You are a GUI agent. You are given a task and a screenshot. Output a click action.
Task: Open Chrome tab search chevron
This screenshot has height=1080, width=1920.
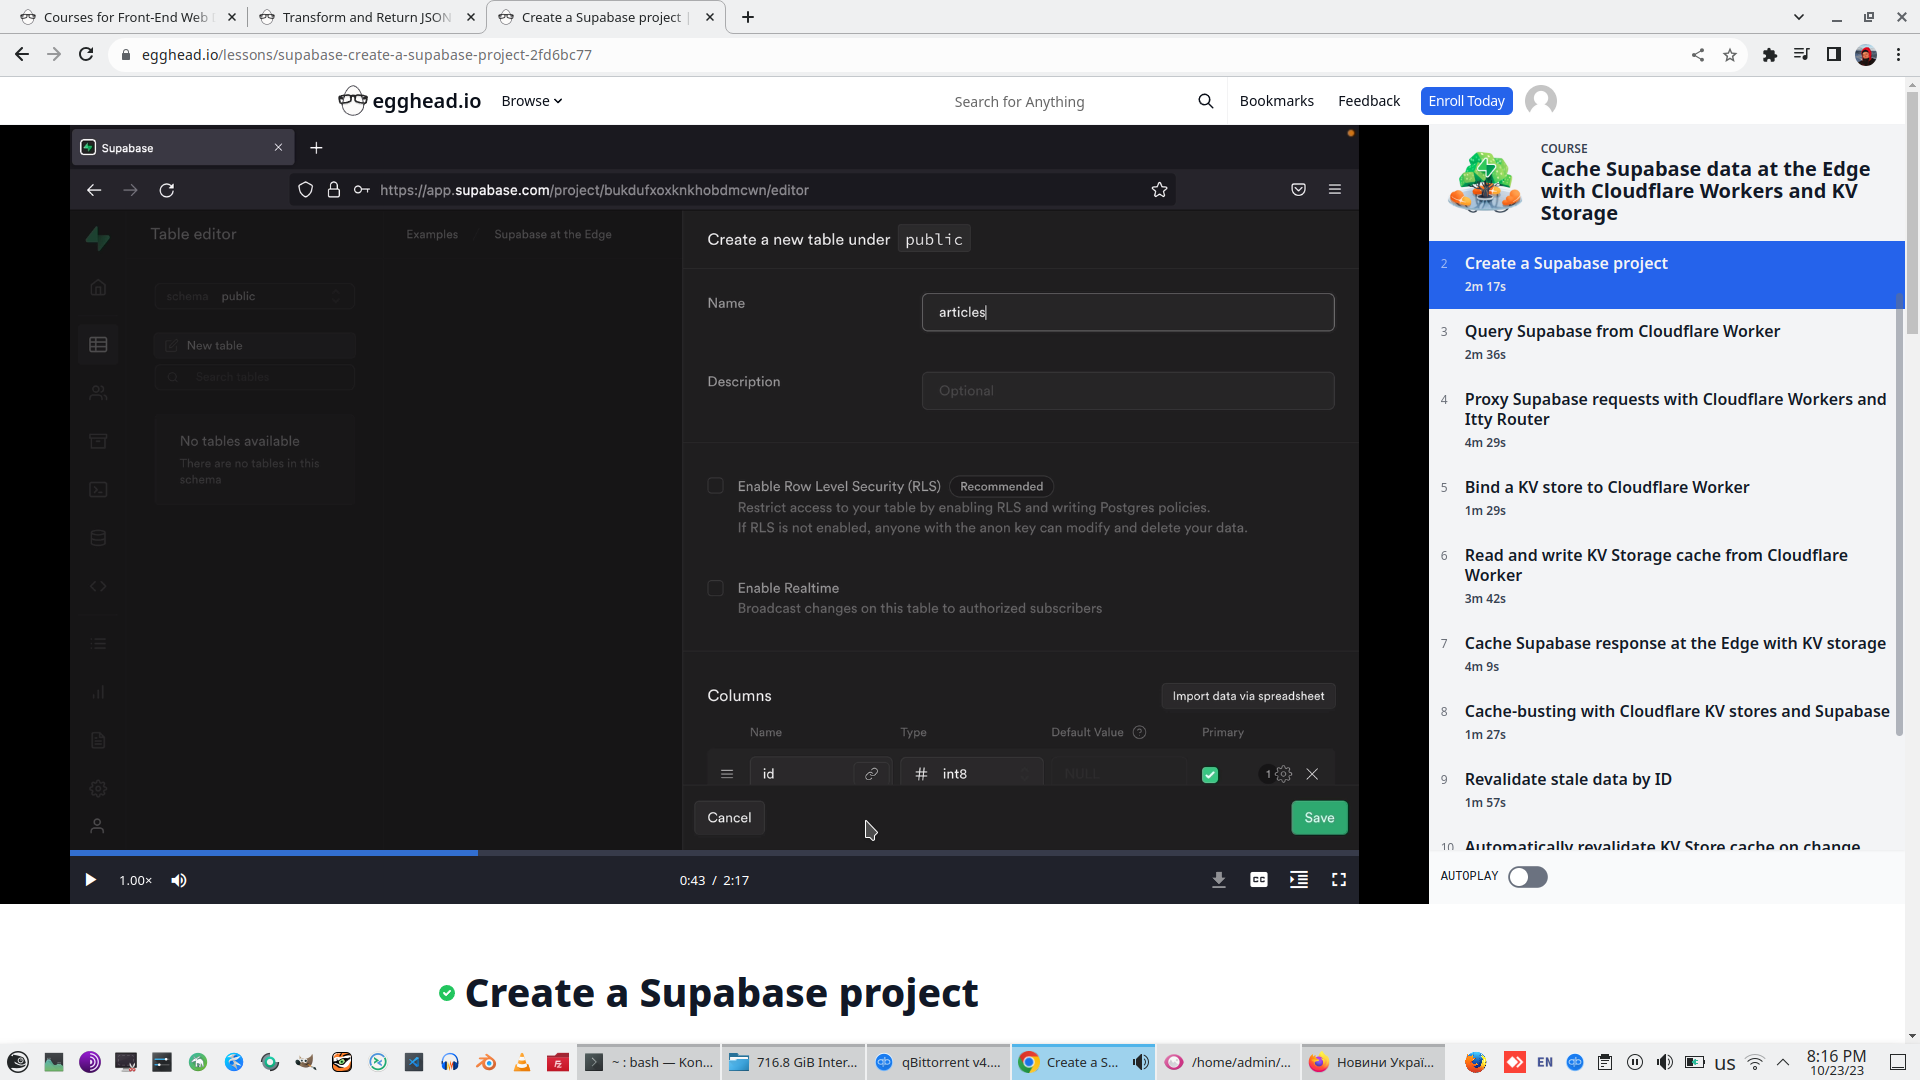coord(1798,17)
